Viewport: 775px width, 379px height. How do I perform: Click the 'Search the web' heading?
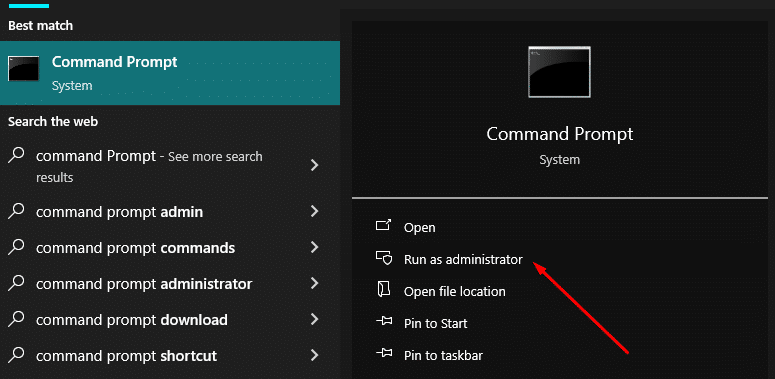53,122
